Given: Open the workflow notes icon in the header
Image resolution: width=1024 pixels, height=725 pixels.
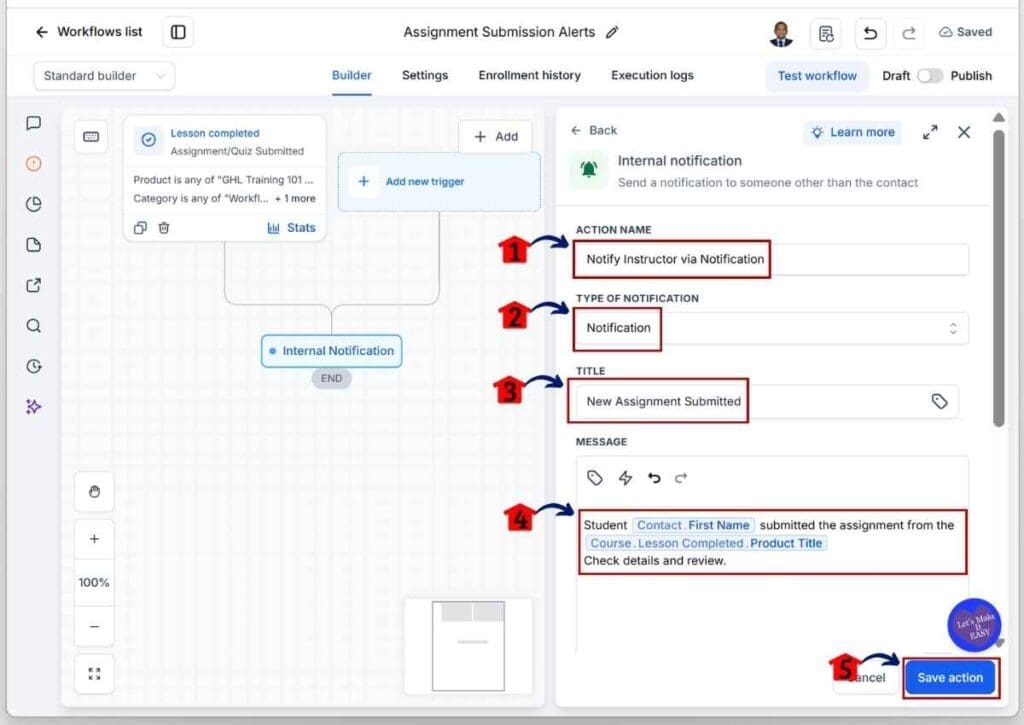Looking at the screenshot, I should pyautogui.click(x=825, y=33).
